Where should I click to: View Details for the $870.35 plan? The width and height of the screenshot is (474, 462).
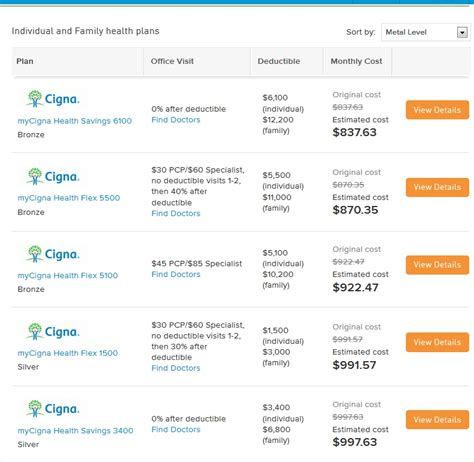pyautogui.click(x=437, y=187)
